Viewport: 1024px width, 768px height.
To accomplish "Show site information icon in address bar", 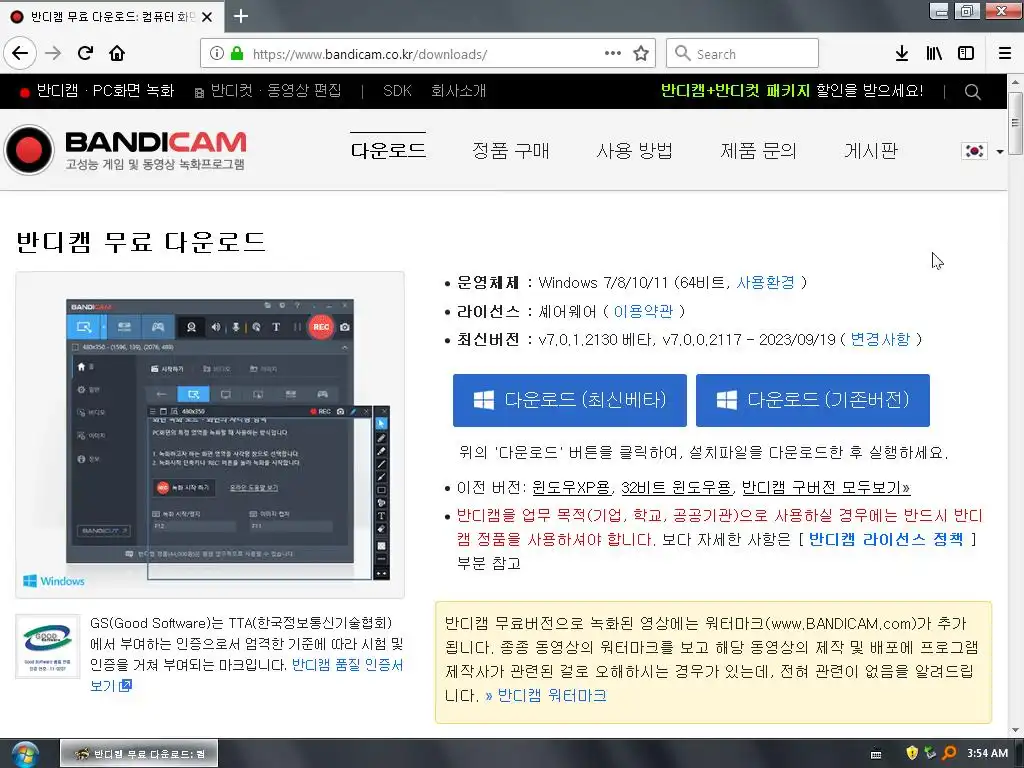I will point(216,54).
